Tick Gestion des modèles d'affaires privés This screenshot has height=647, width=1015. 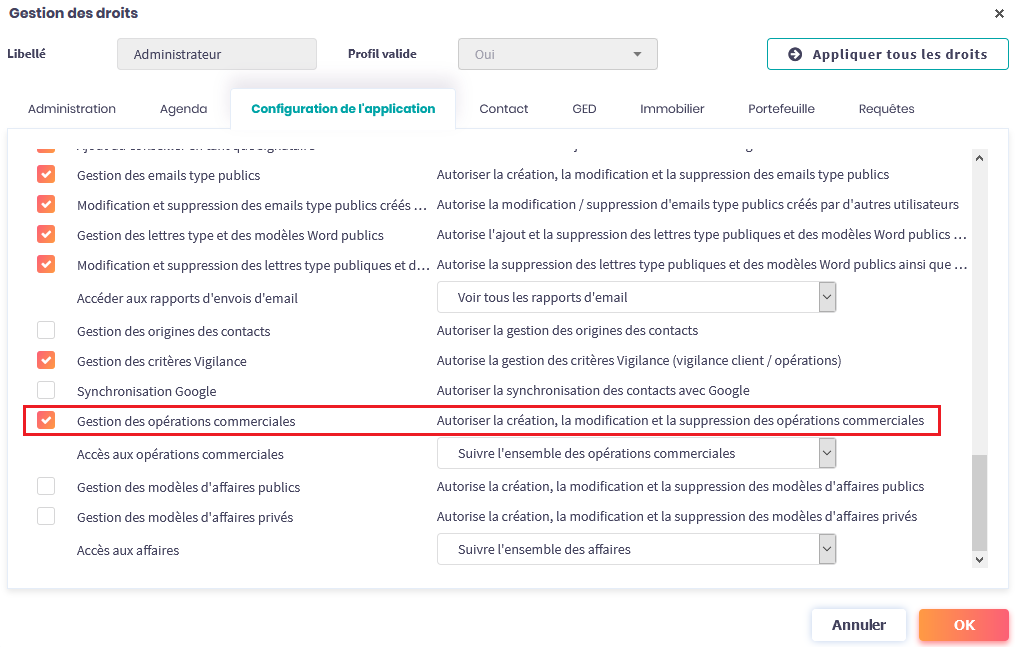coord(46,517)
